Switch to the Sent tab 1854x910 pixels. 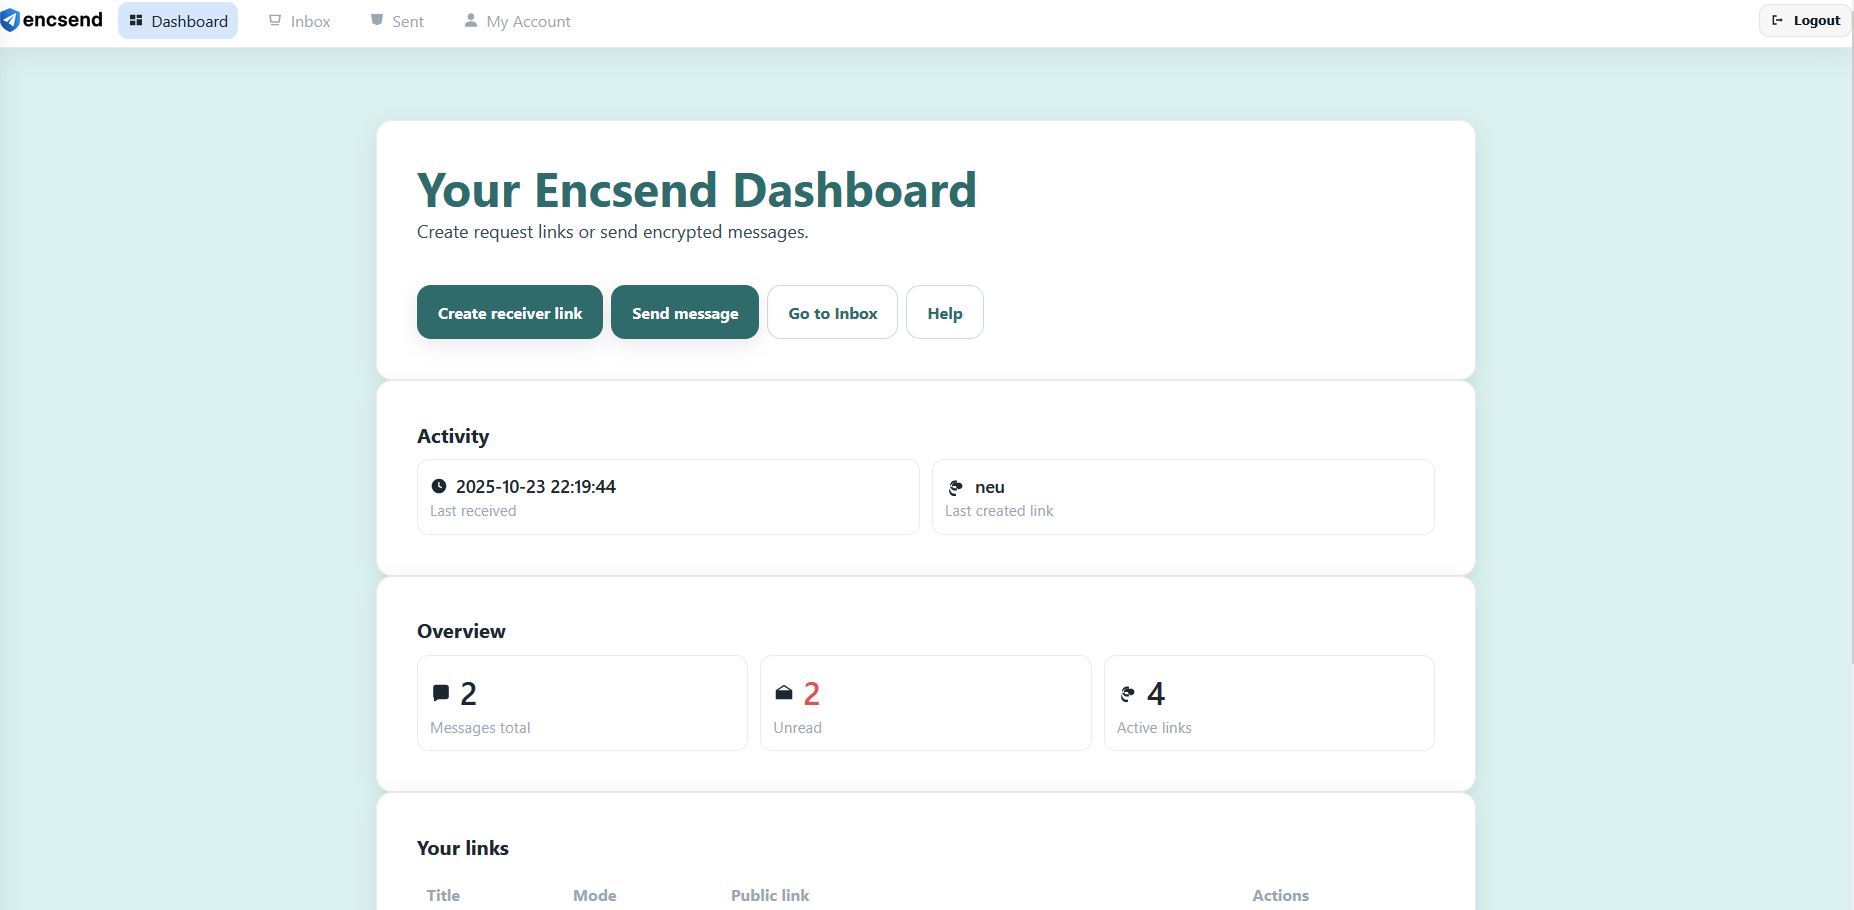coord(406,20)
